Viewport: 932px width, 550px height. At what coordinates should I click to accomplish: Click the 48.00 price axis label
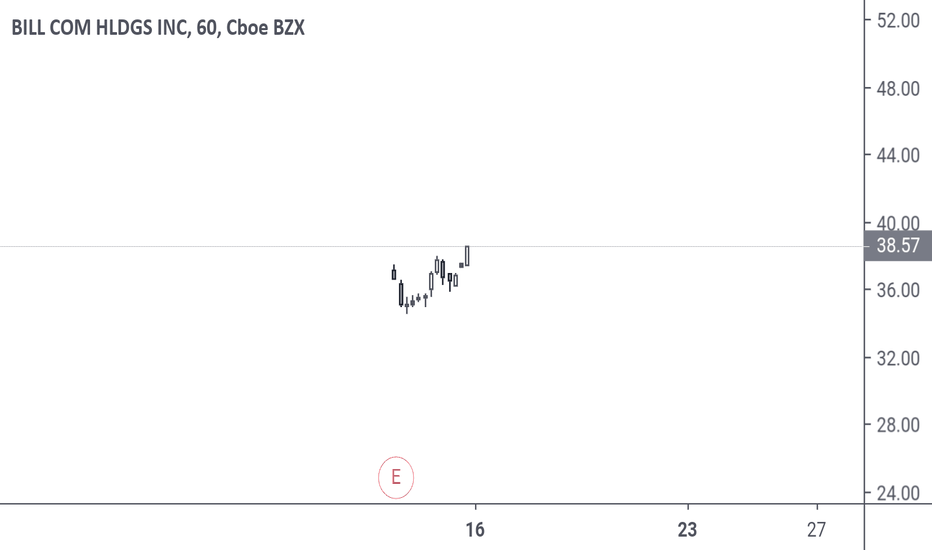tap(898, 89)
